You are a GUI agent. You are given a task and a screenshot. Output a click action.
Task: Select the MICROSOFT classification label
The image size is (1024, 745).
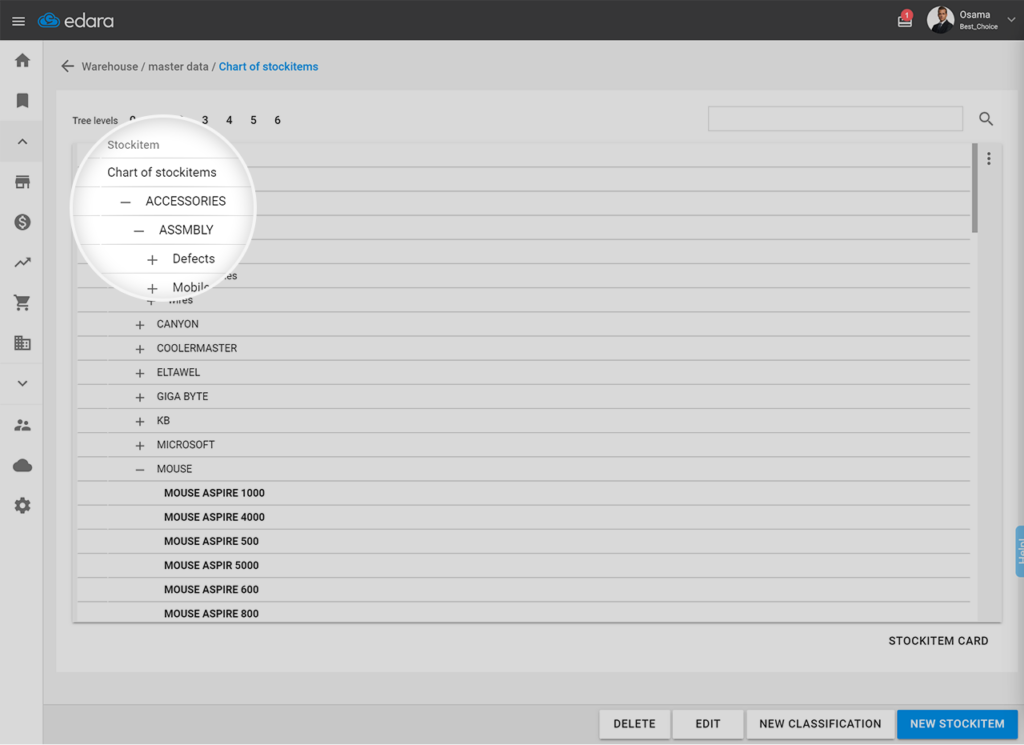(185, 445)
